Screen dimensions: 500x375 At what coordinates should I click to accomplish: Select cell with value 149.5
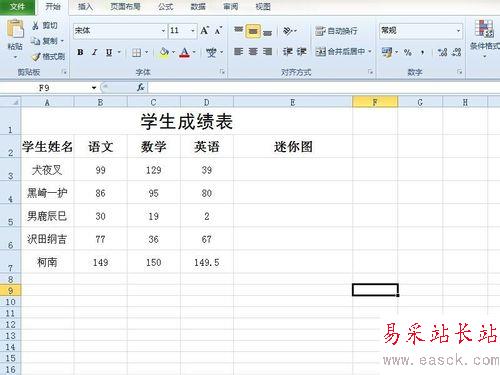[x=207, y=262]
